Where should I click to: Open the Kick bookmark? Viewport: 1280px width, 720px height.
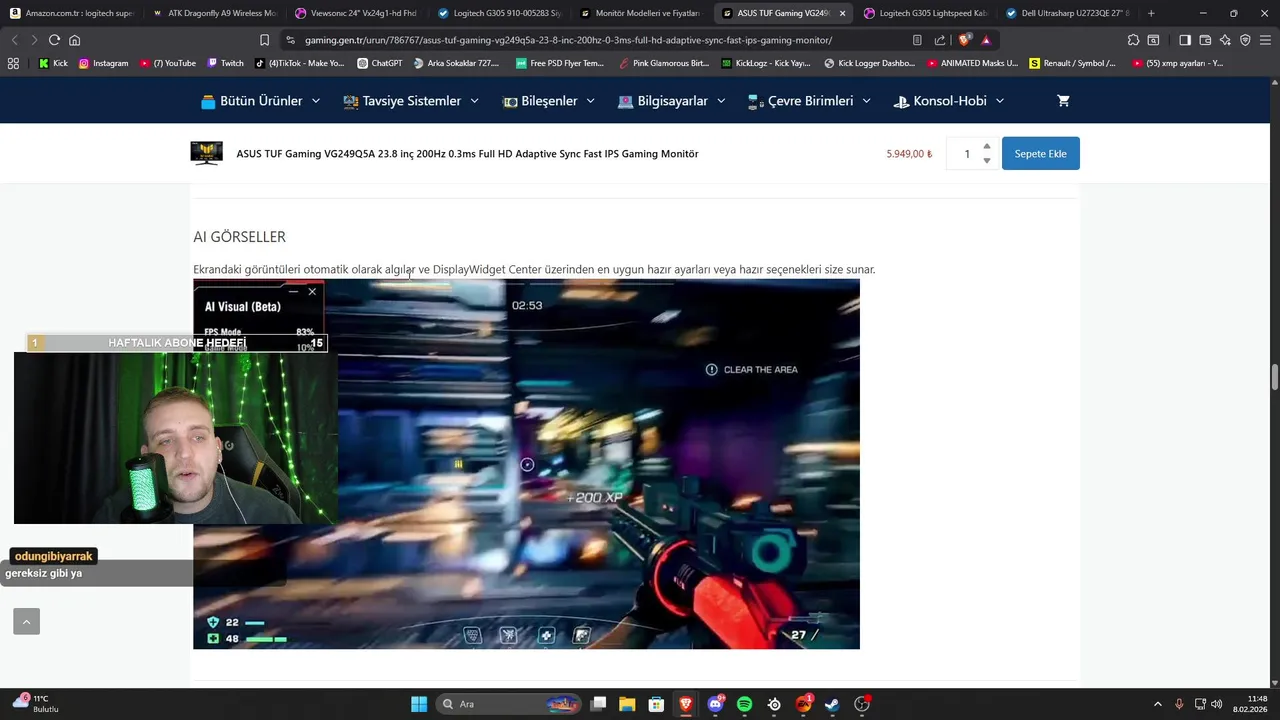(x=53, y=63)
